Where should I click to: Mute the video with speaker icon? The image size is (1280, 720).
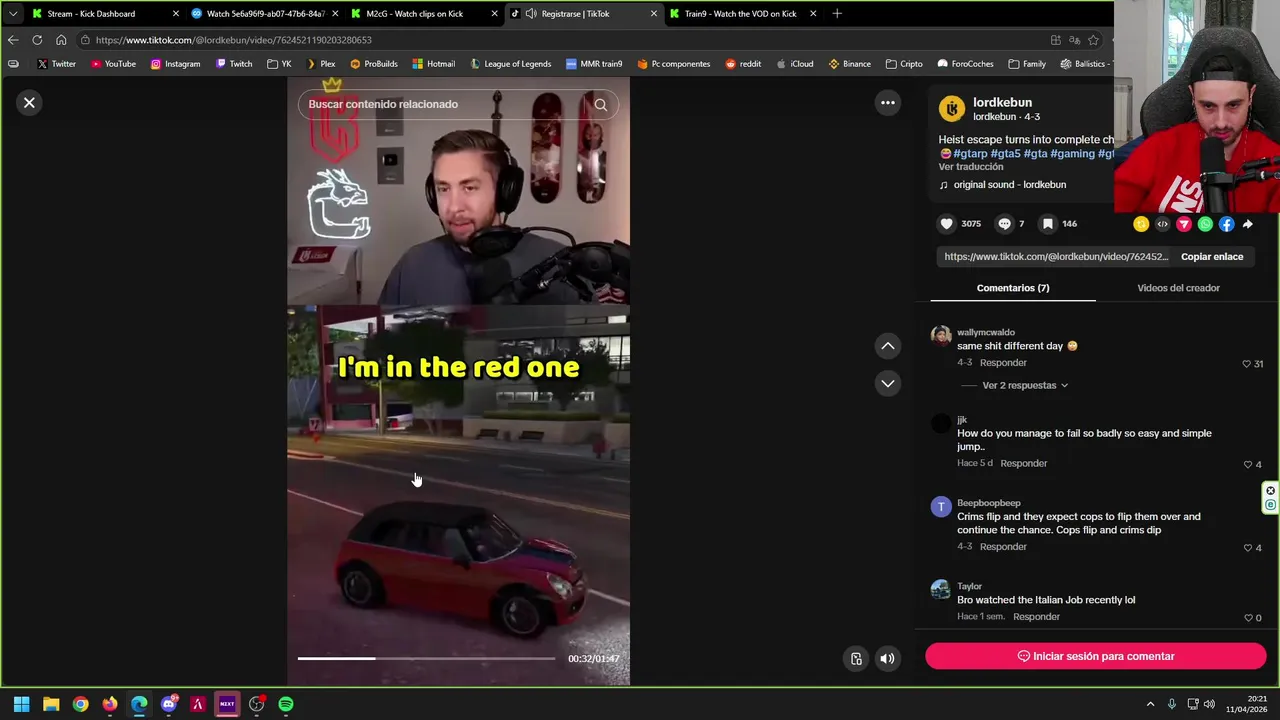coord(887,658)
